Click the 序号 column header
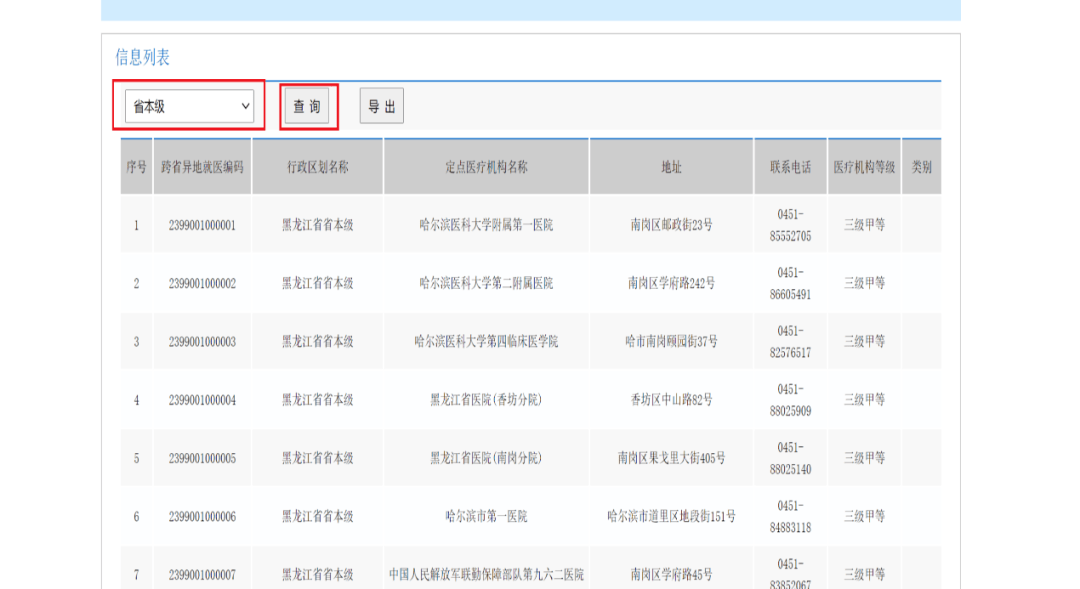The width and height of the screenshot is (1080, 589). 136,167
